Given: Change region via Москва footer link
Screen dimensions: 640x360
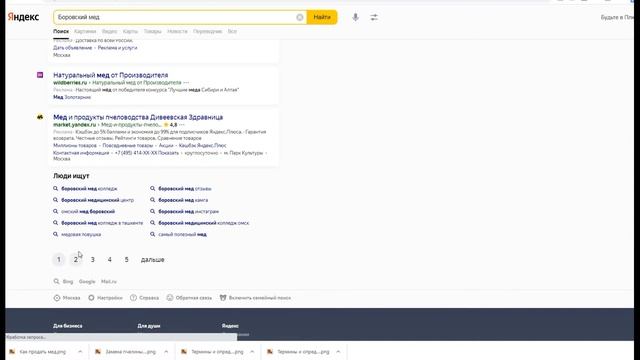Looking at the screenshot, I should pos(67,298).
